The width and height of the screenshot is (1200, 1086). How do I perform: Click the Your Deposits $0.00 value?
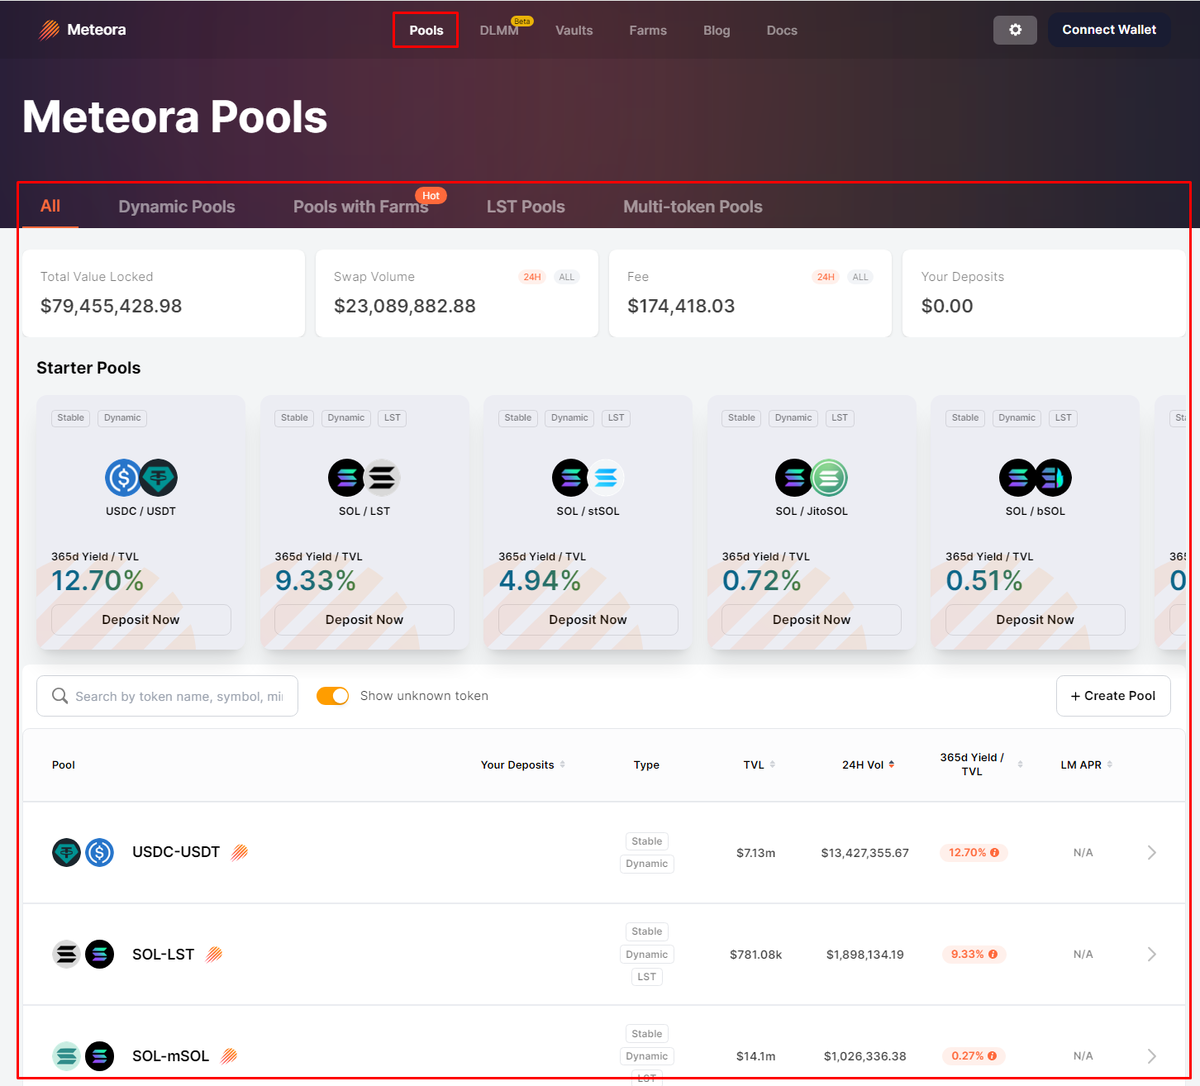(947, 306)
